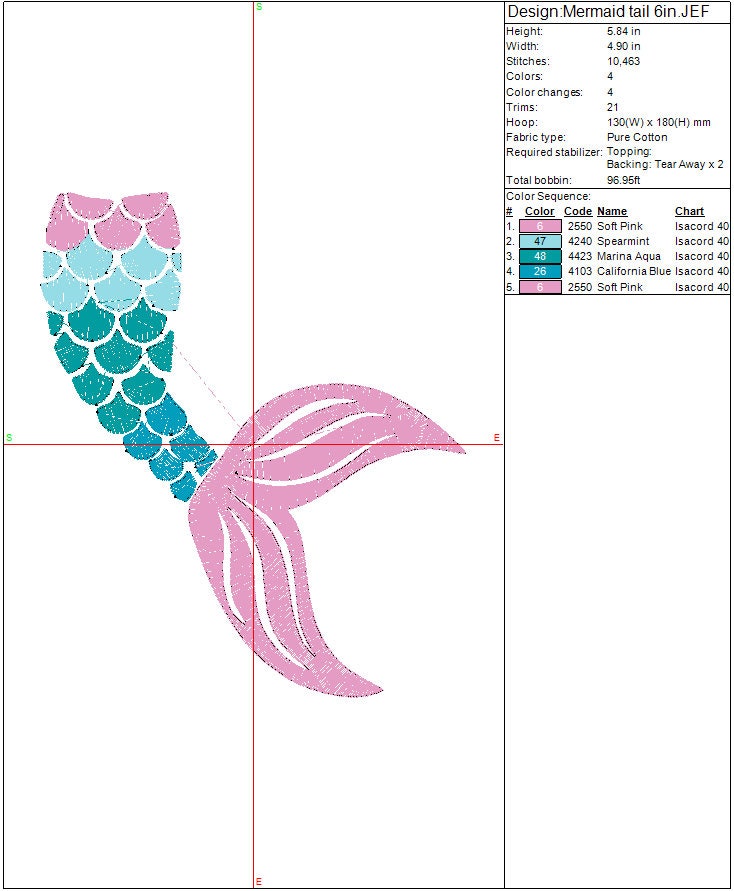The image size is (734, 891).
Task: Click the green S marker at top of canvas
Action: coord(259,7)
